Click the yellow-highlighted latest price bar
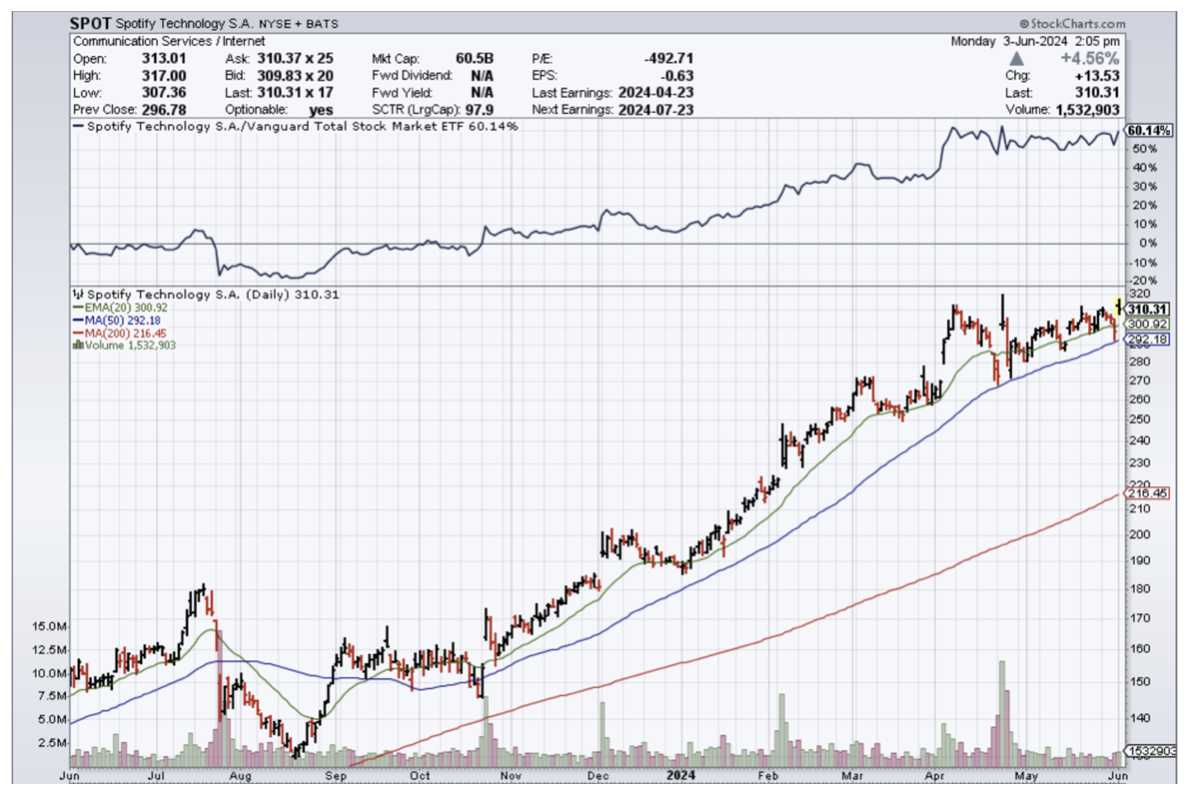Image resolution: width=1186 pixels, height=798 pixels. (x=1118, y=306)
